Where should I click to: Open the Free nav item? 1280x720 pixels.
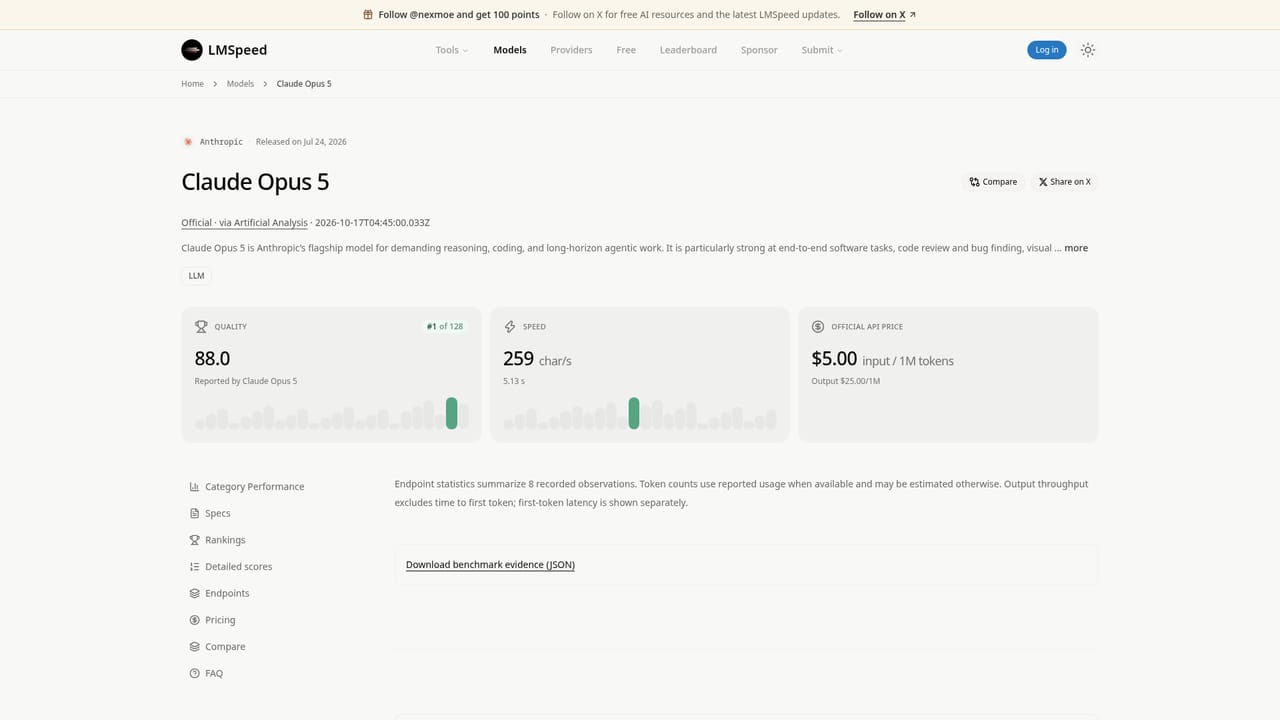[626, 50]
